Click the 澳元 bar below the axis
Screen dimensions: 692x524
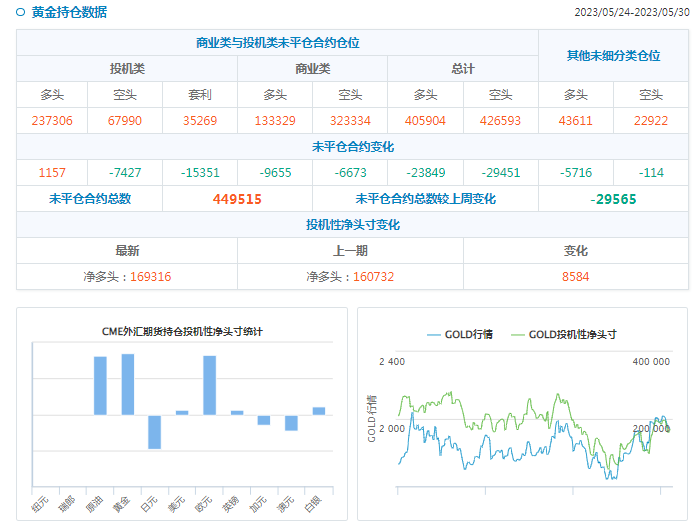coord(291,423)
